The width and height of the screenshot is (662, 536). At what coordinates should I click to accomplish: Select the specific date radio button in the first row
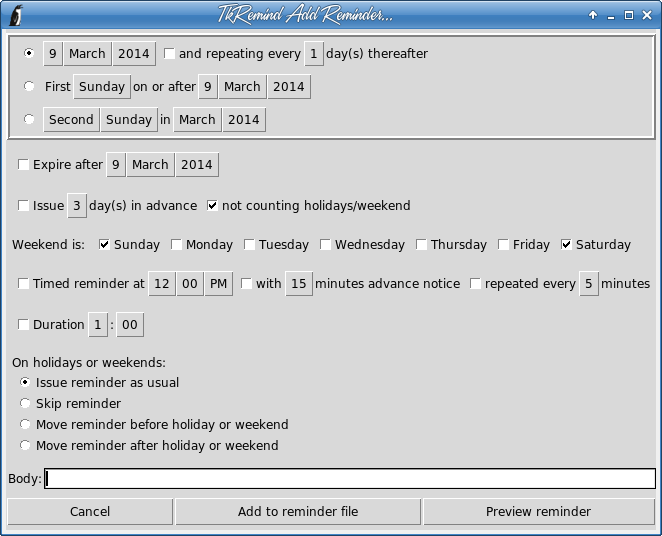(x=29, y=53)
